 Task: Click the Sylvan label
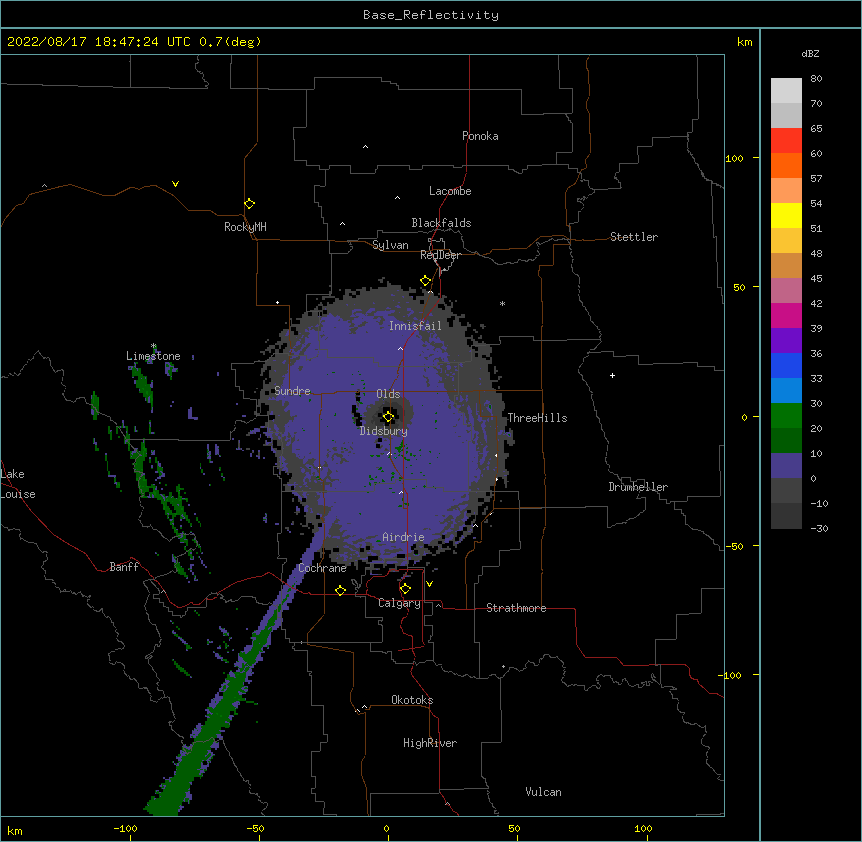pyautogui.click(x=390, y=245)
